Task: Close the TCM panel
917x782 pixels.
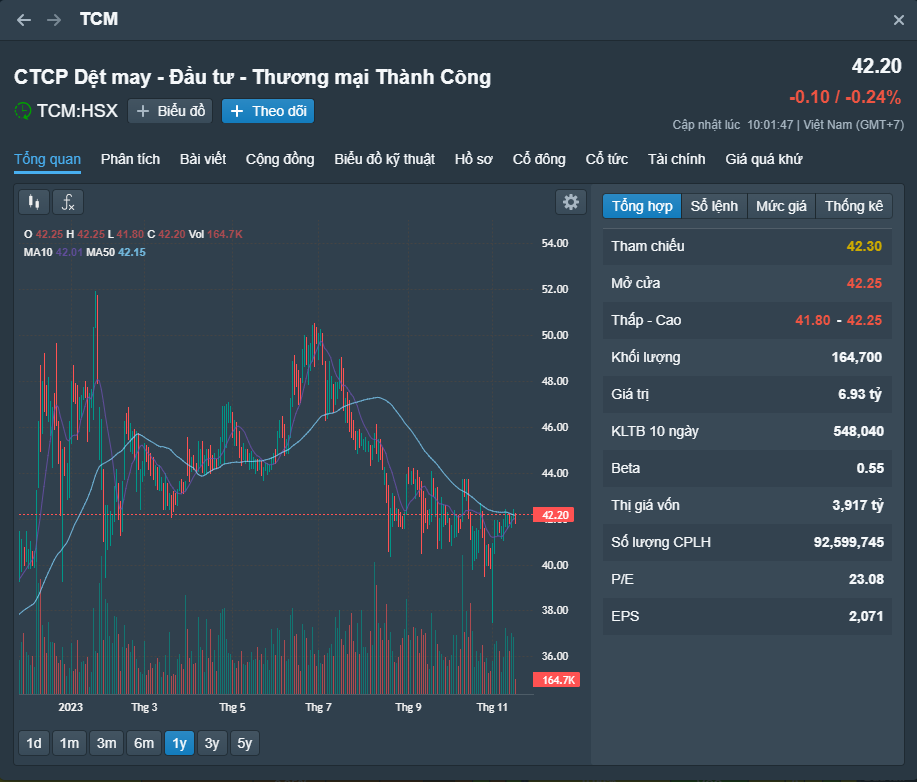Action: tap(899, 20)
